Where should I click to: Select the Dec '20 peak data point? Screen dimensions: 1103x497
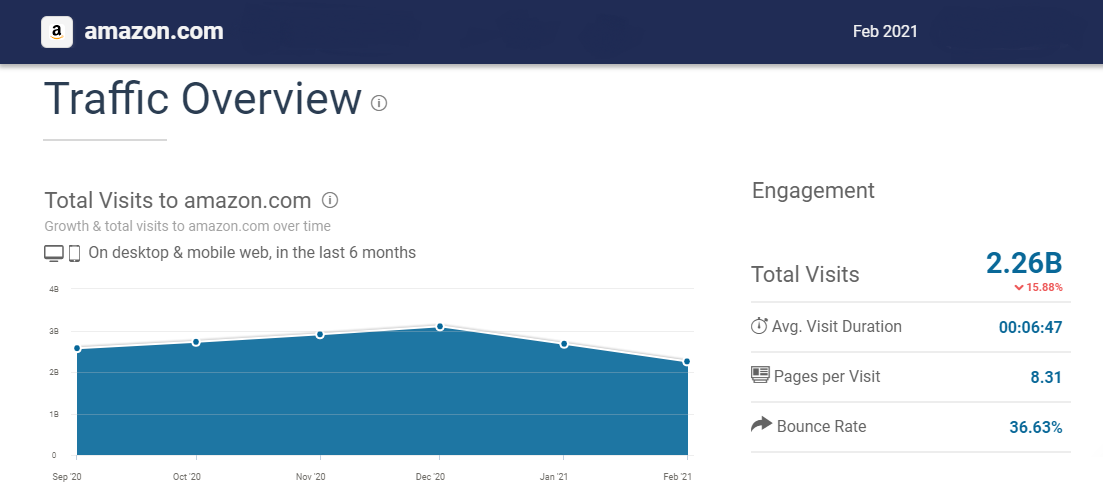coord(440,327)
